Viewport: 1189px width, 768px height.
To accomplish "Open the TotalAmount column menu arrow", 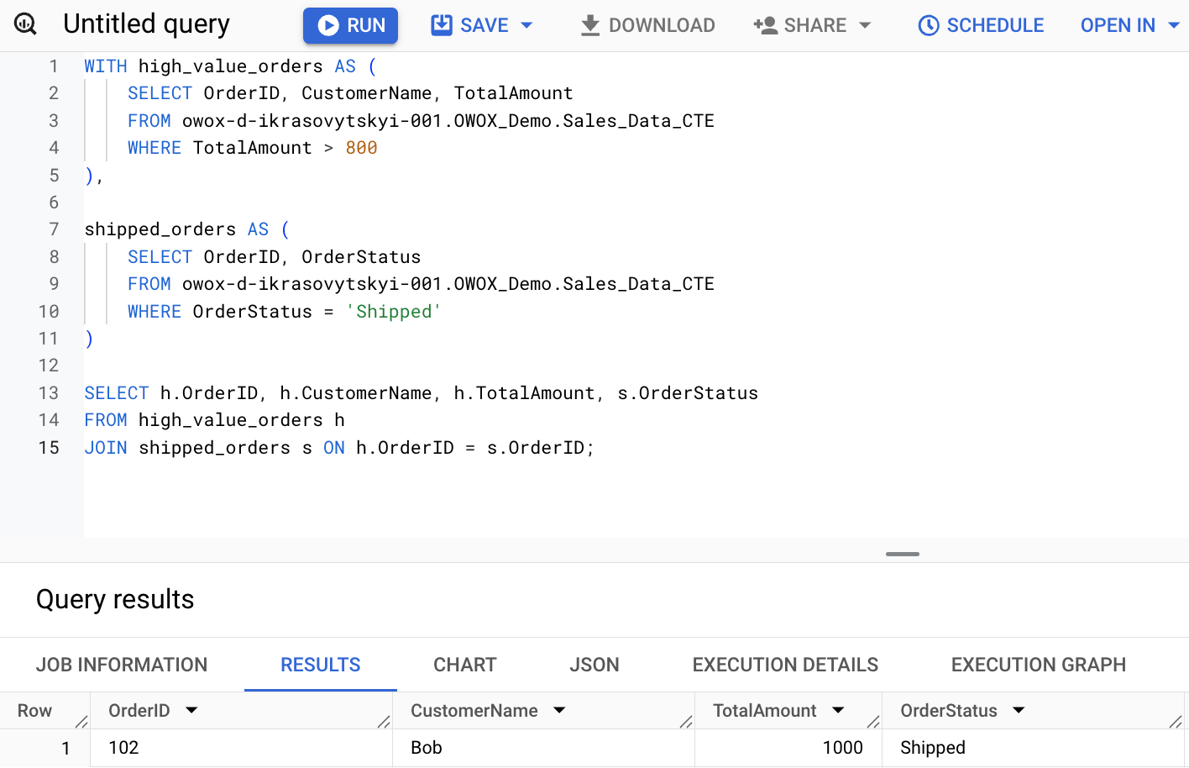I will click(x=838, y=710).
